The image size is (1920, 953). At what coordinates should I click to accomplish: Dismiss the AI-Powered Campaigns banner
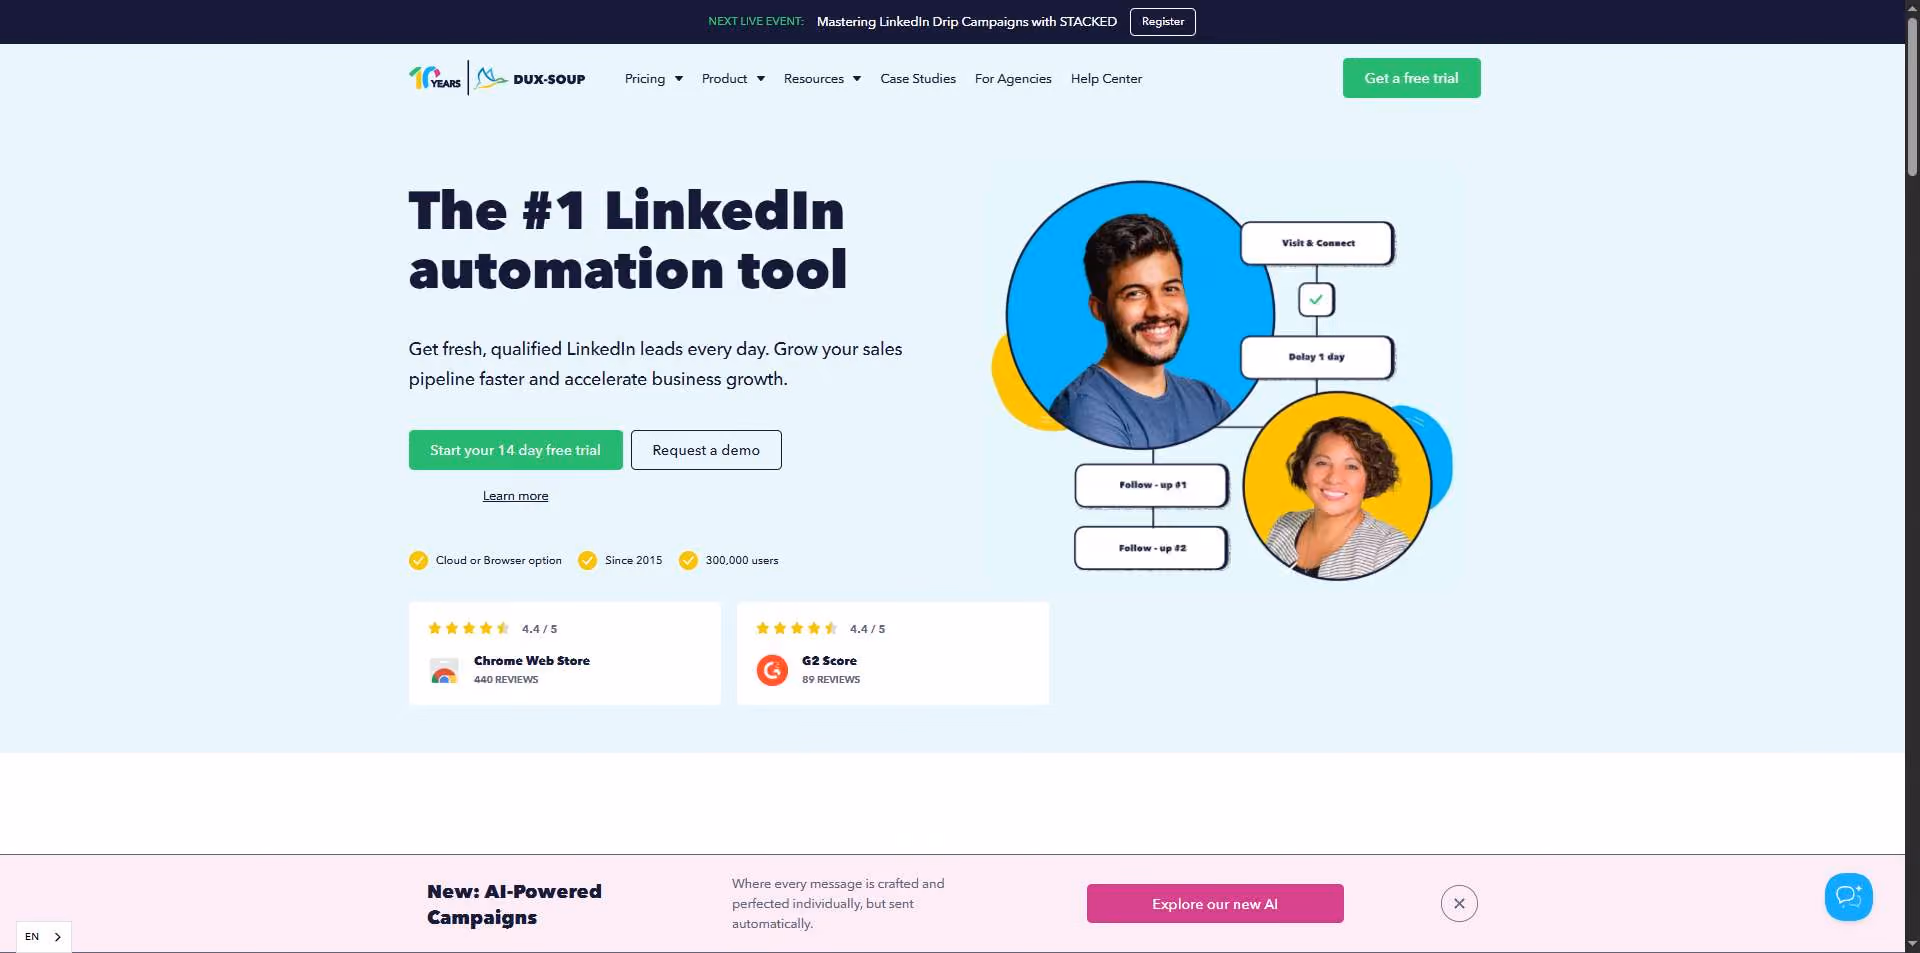point(1459,903)
